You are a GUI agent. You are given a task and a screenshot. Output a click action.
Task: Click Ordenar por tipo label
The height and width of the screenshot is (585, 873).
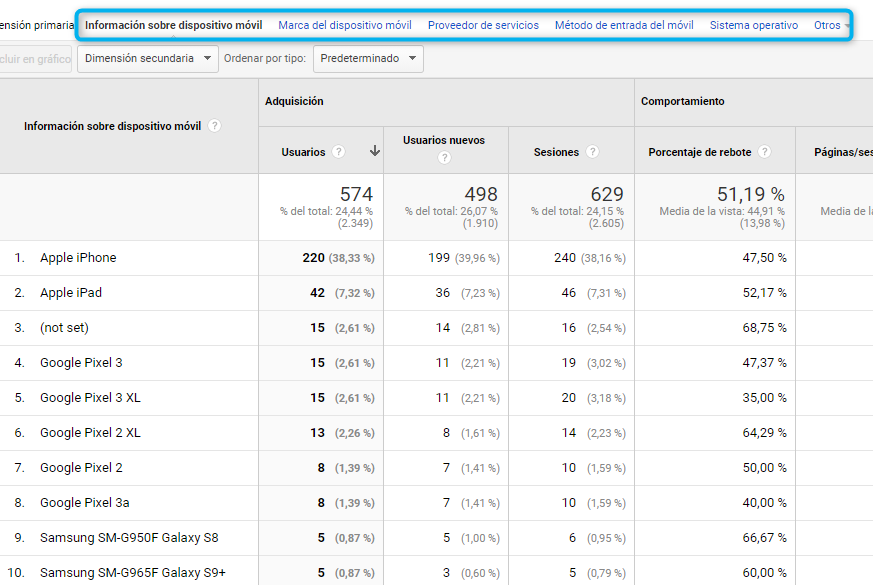(x=265, y=58)
